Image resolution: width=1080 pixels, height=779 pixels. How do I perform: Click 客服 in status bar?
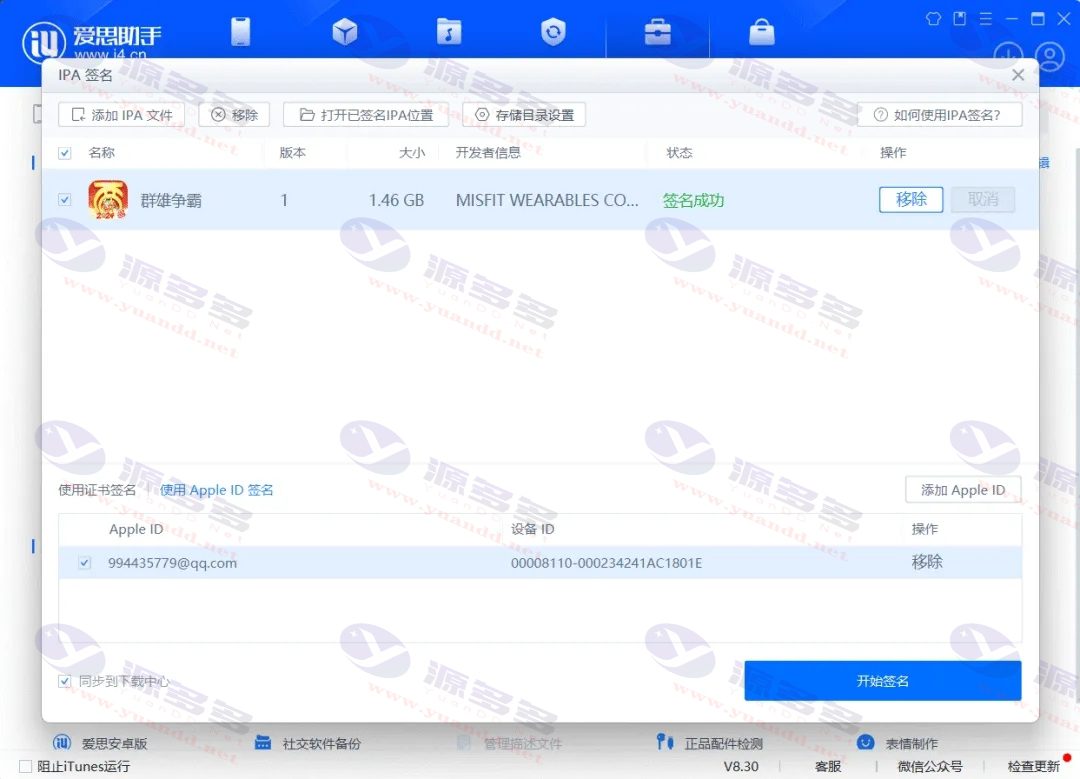[x=828, y=766]
